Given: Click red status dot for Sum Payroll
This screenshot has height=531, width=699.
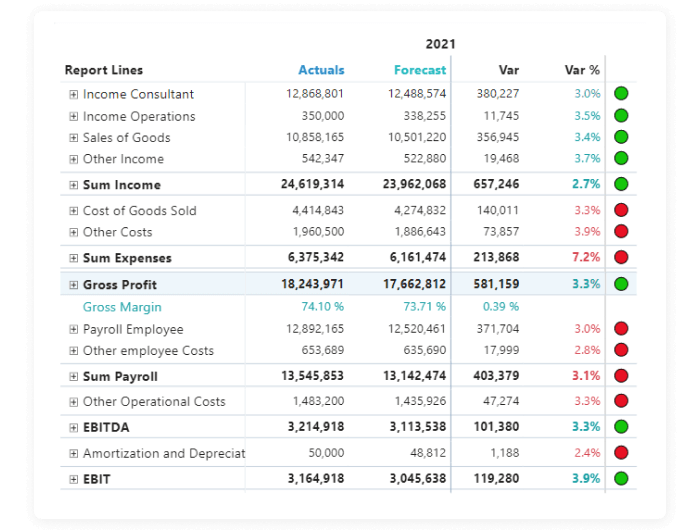Looking at the screenshot, I should point(621,376).
